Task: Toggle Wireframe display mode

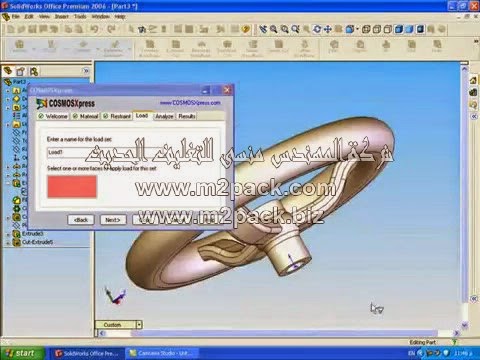Action: [366, 29]
